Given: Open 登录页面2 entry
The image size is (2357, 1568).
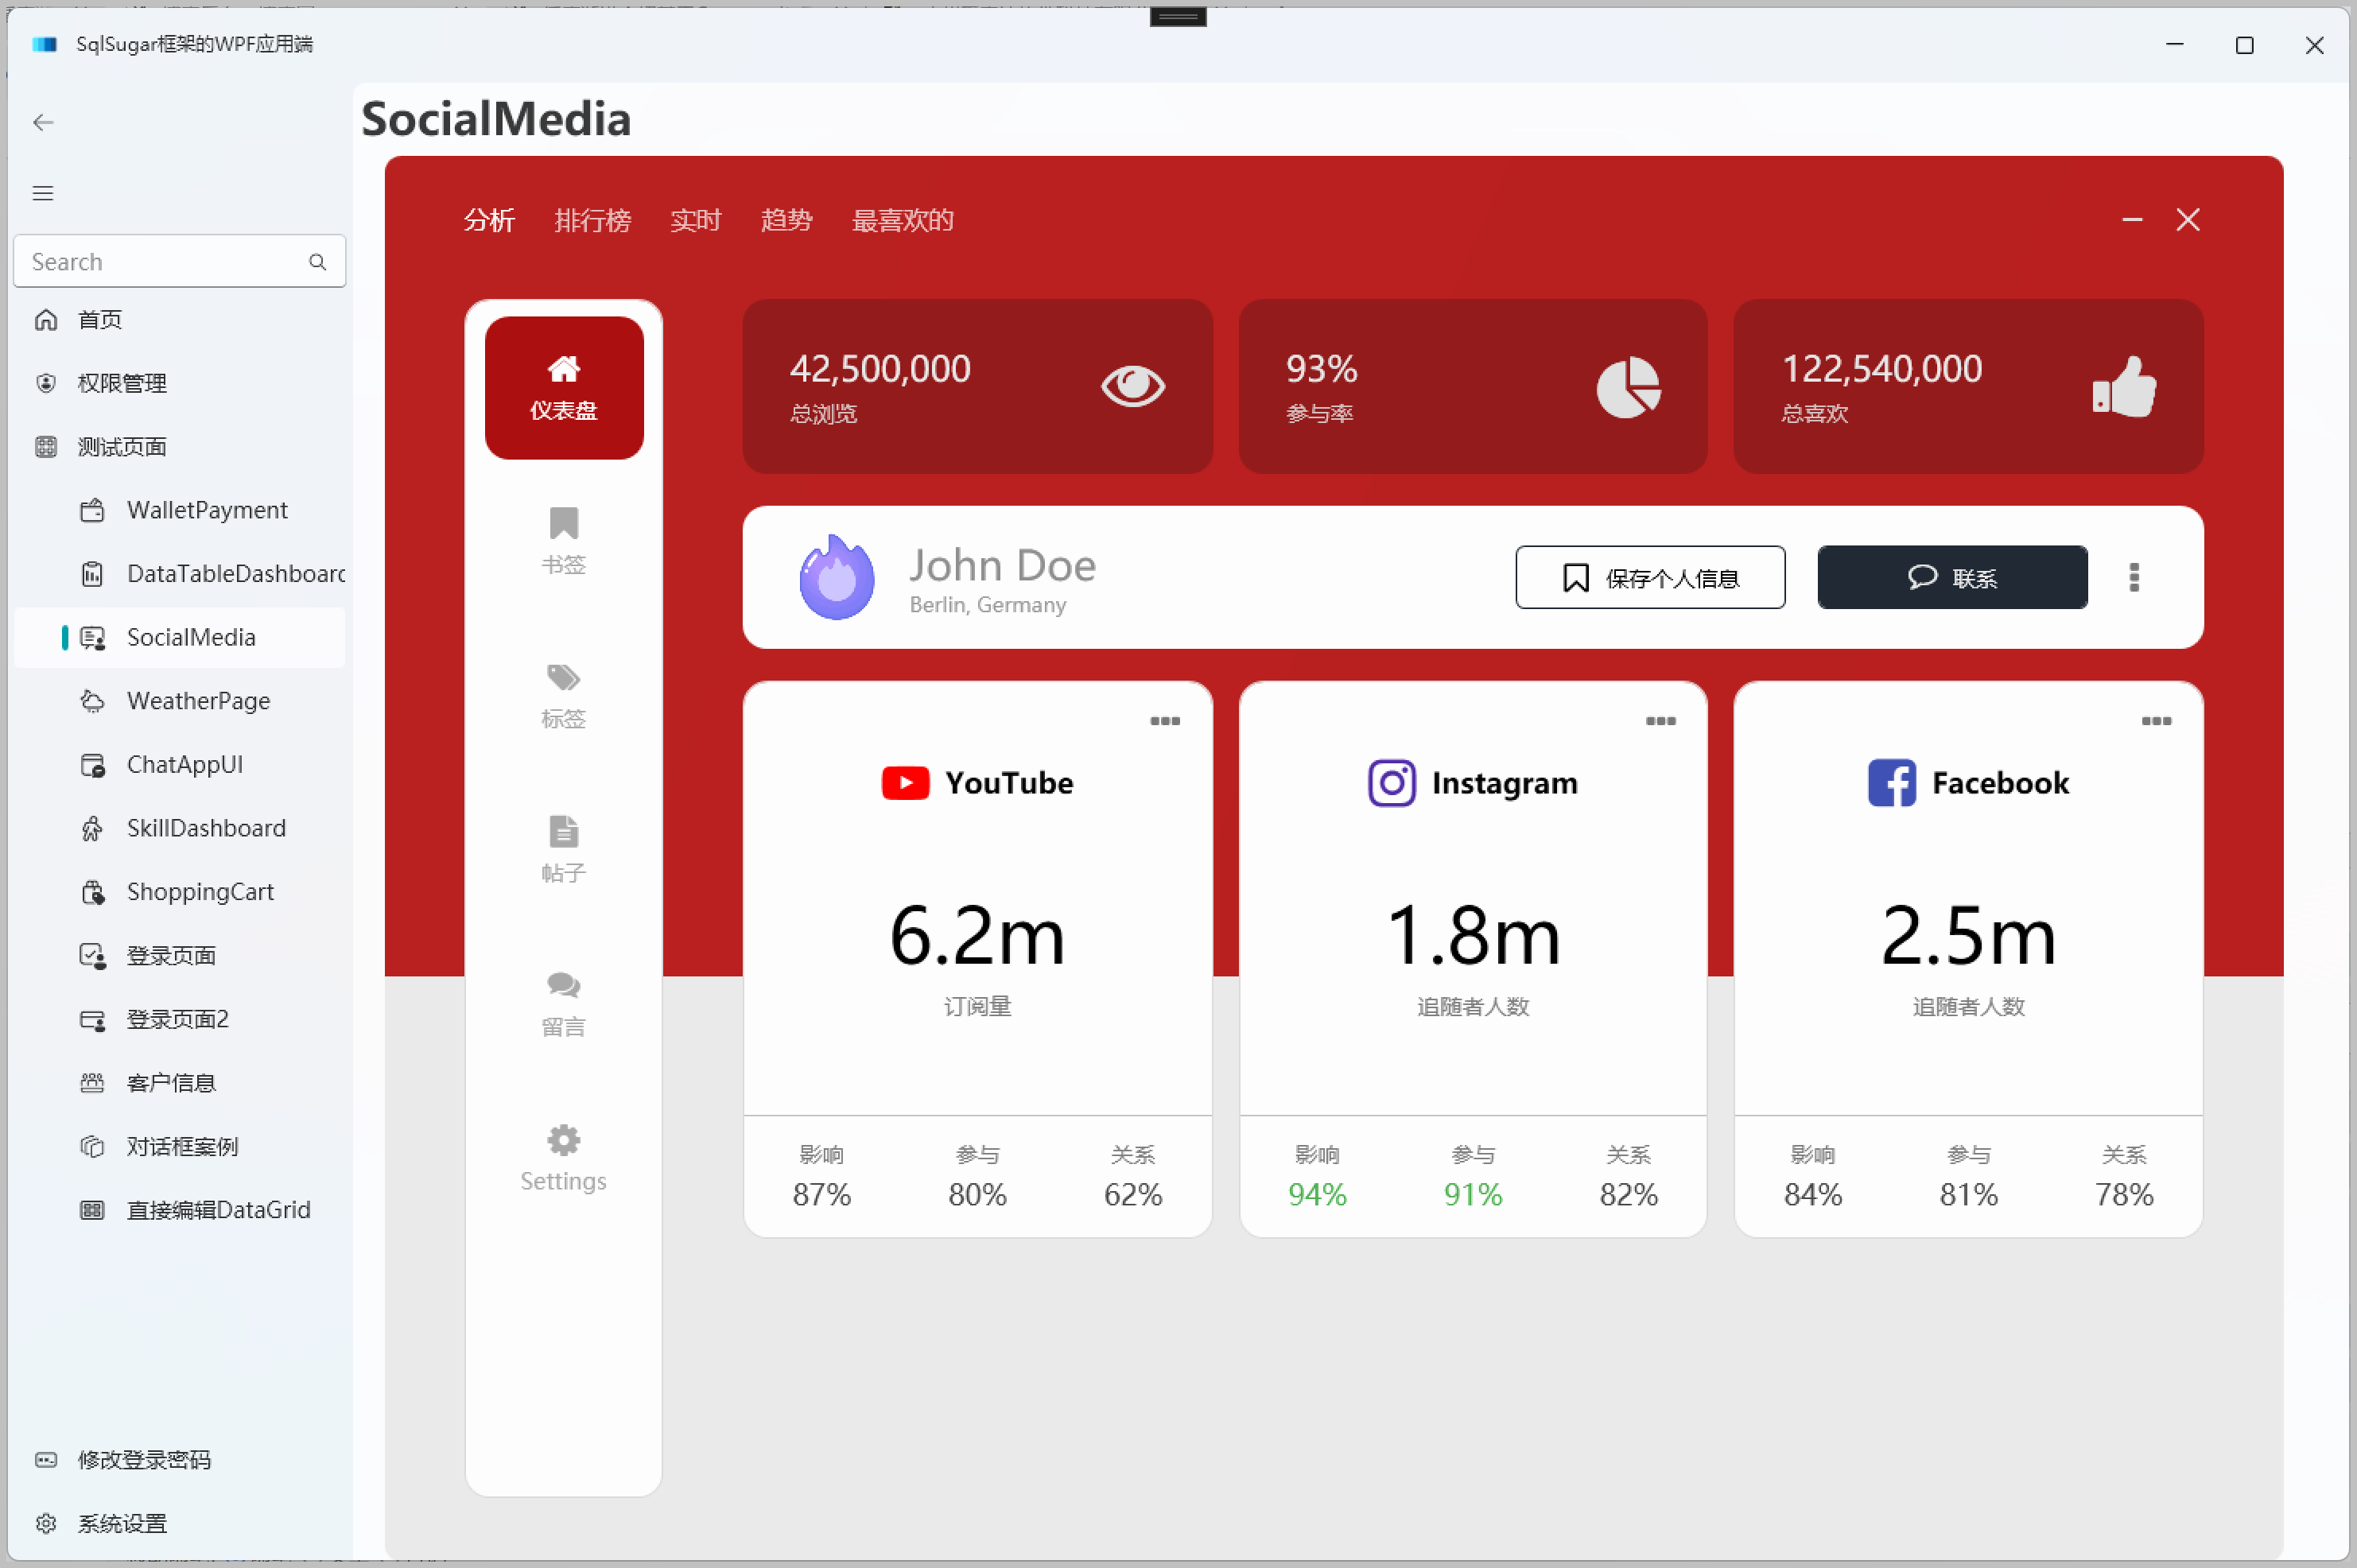Looking at the screenshot, I should pyautogui.click(x=180, y=1019).
